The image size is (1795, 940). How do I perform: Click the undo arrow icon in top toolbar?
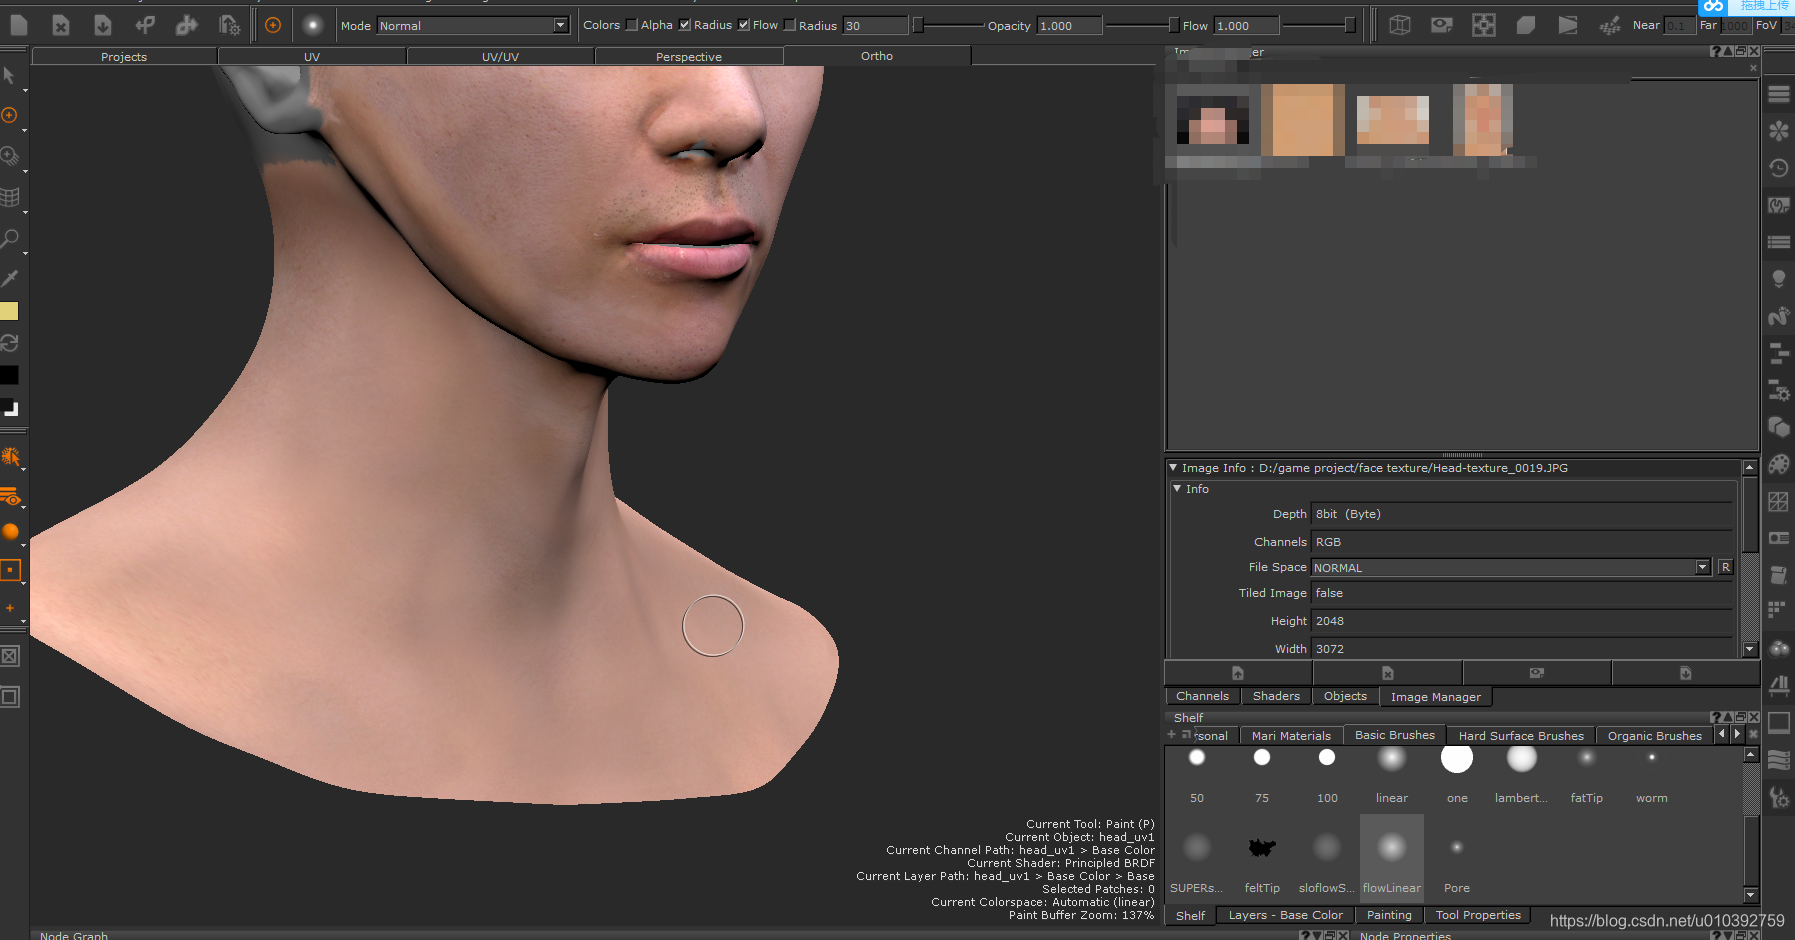coord(145,25)
